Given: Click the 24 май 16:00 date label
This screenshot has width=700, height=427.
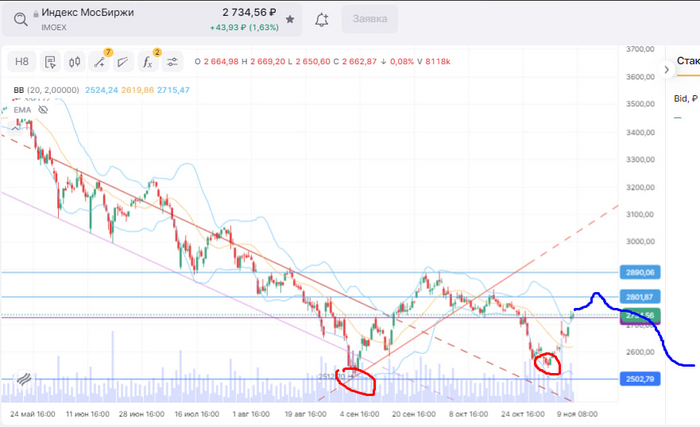Looking at the screenshot, I should 33,414.
